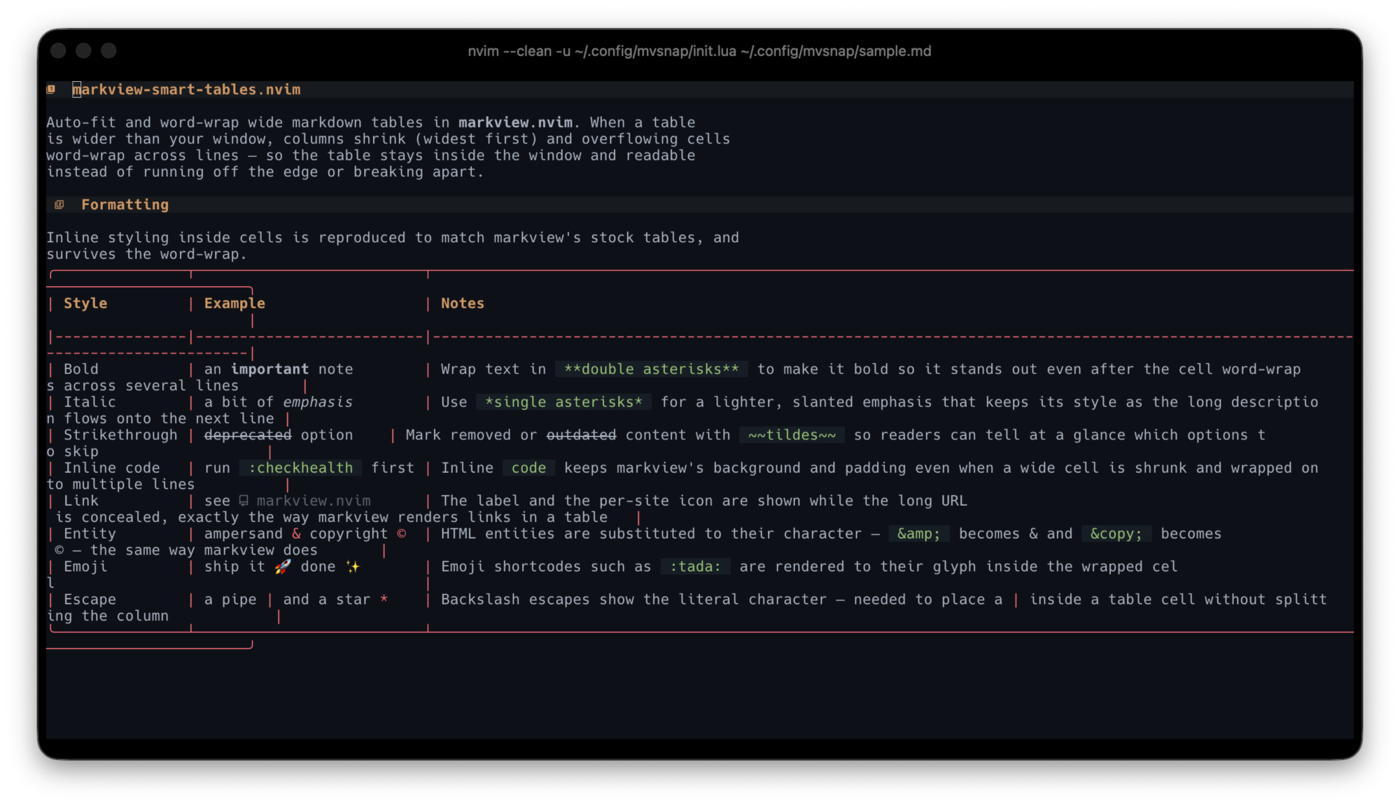Click the link icon before markview.nvim in the Link row

pos(244,501)
